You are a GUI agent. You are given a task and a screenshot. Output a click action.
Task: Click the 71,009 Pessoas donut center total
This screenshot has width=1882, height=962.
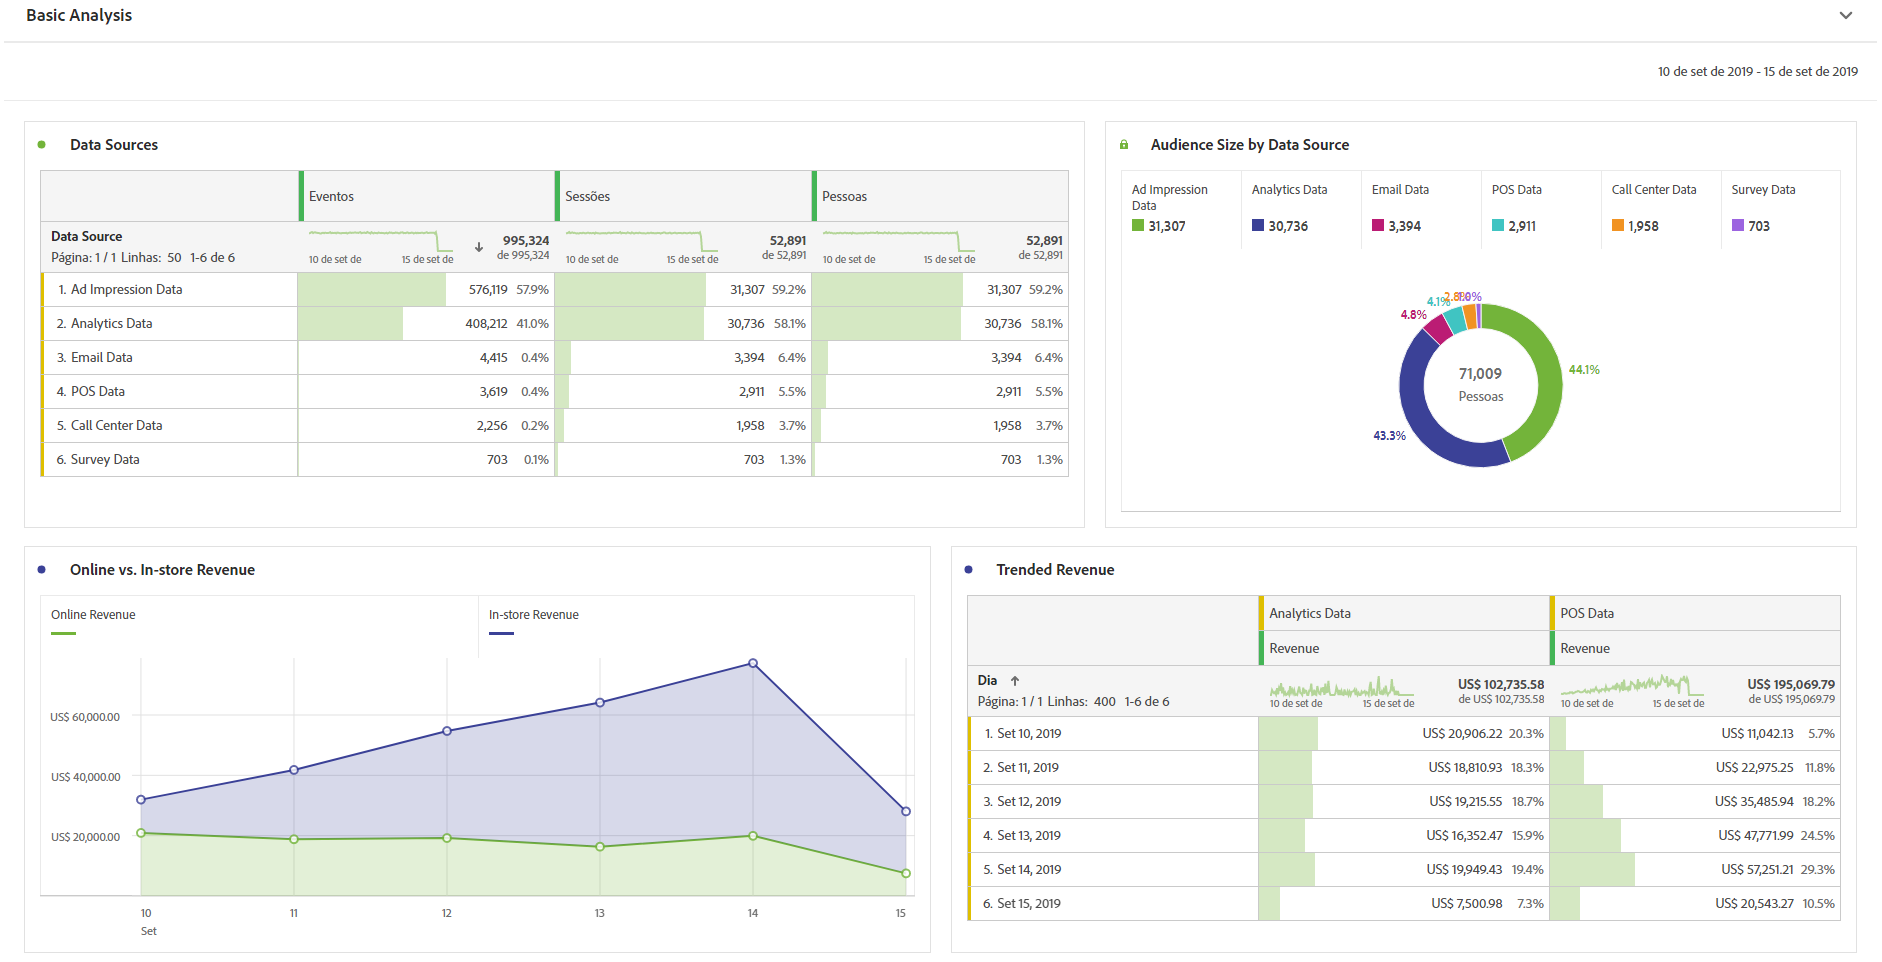1480,384
